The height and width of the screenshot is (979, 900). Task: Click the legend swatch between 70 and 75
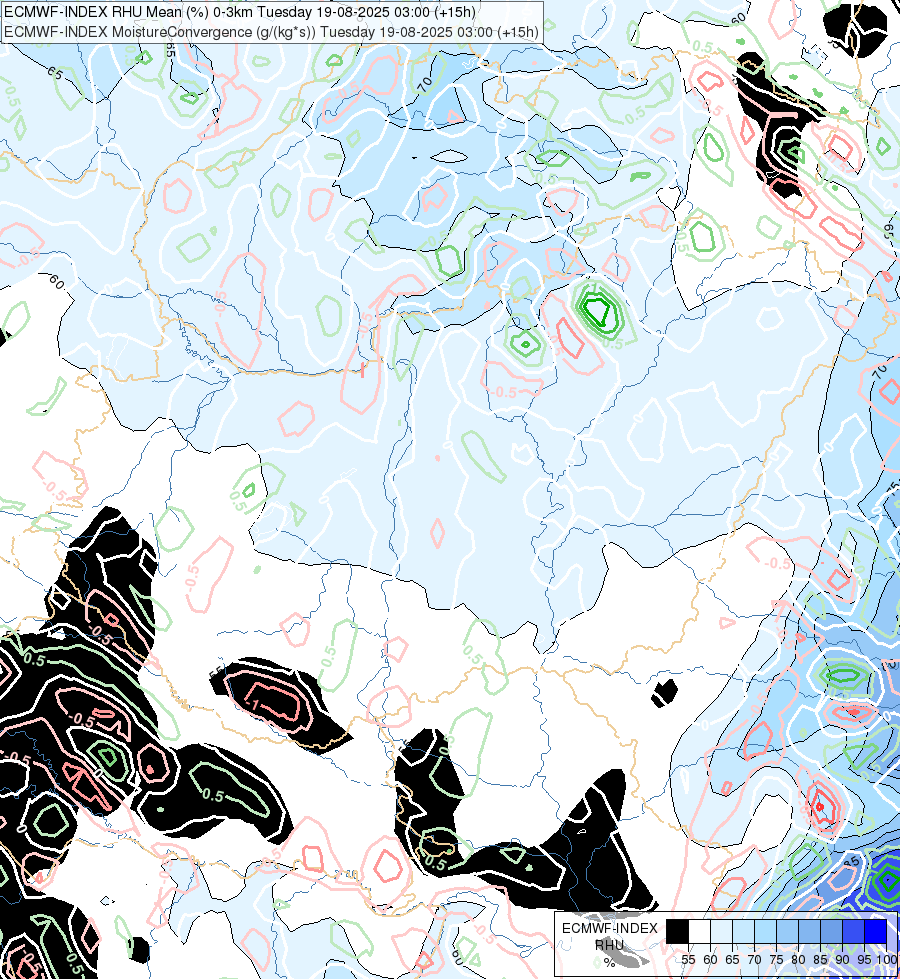coord(765,931)
